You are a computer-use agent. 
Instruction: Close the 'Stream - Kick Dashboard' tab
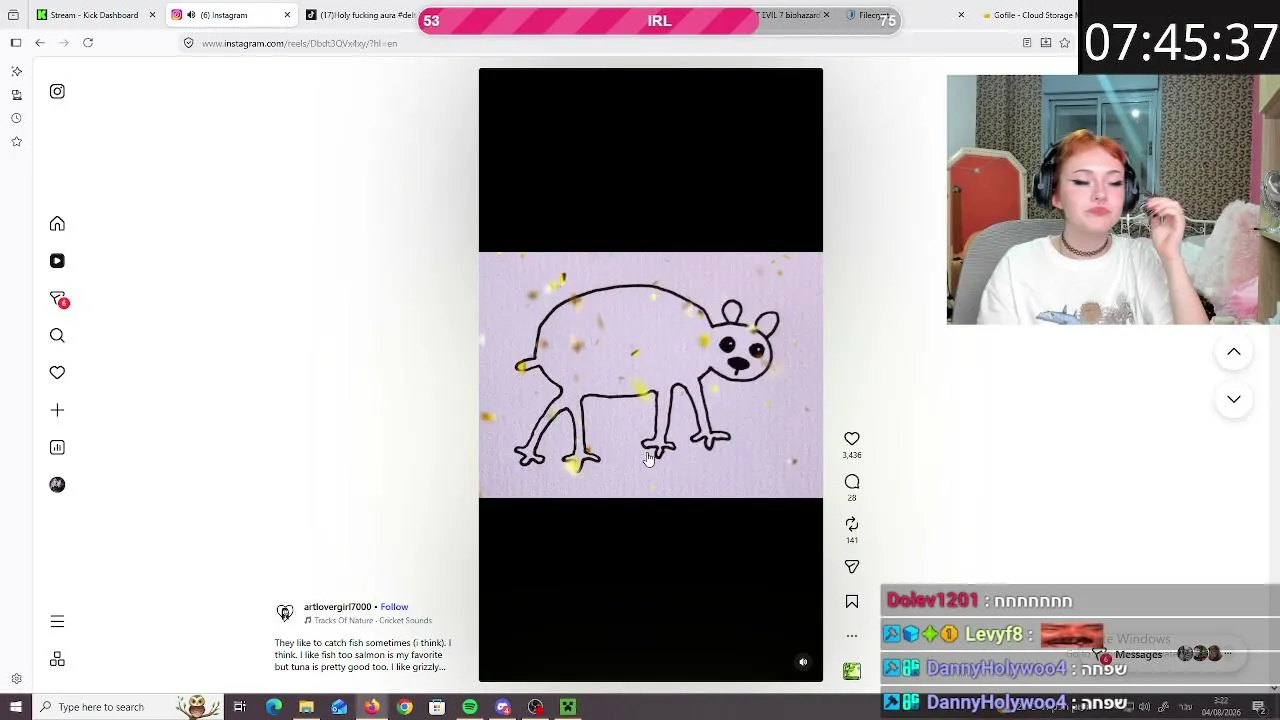click(152, 15)
